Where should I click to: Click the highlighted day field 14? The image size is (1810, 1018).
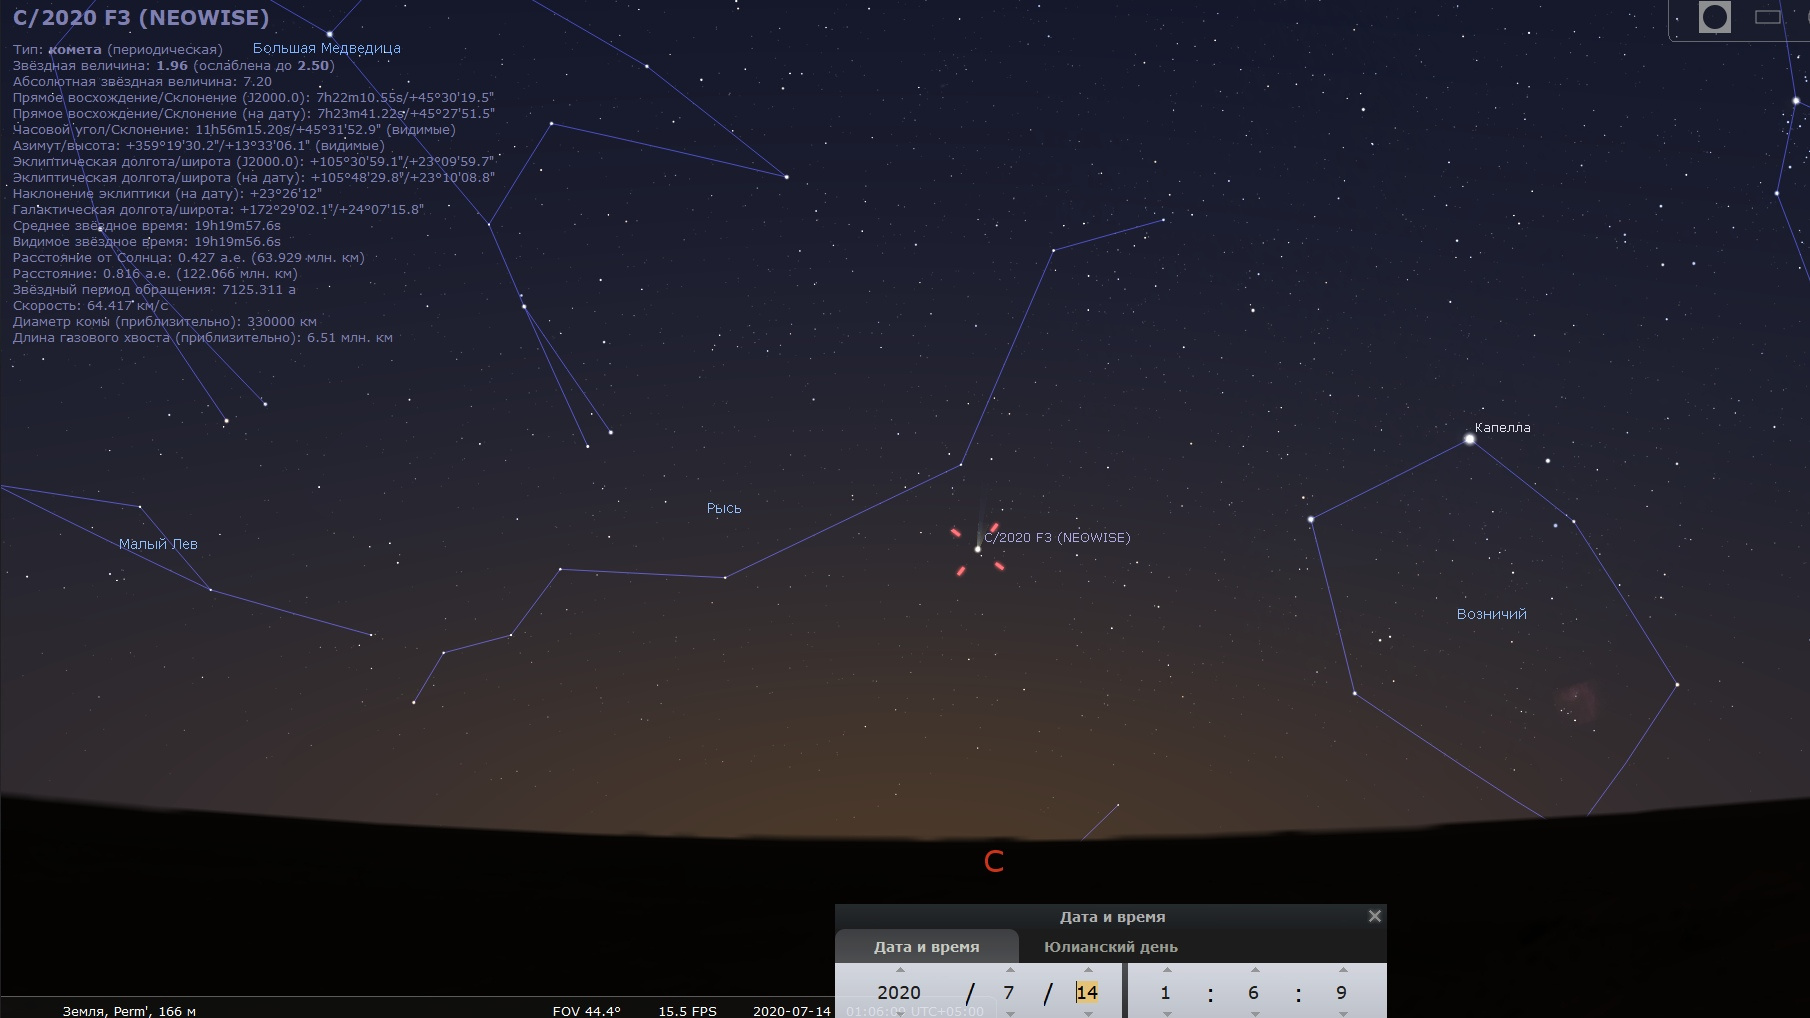pyautogui.click(x=1087, y=992)
